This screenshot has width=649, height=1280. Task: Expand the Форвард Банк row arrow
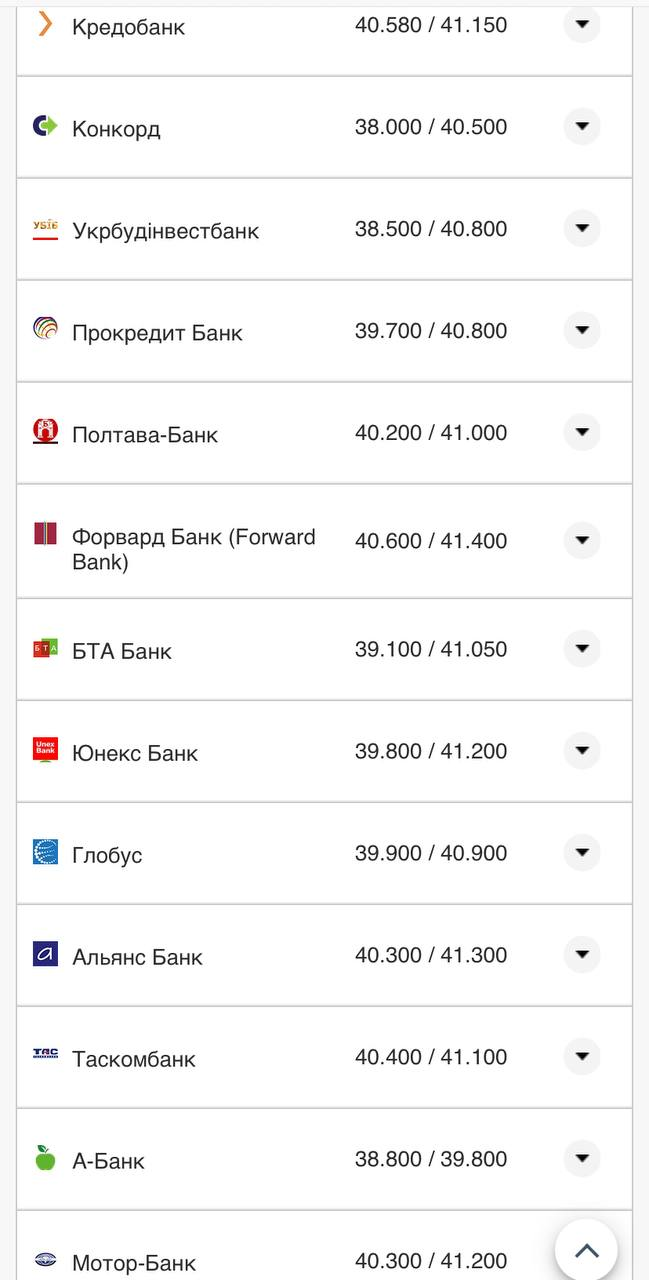pos(582,540)
